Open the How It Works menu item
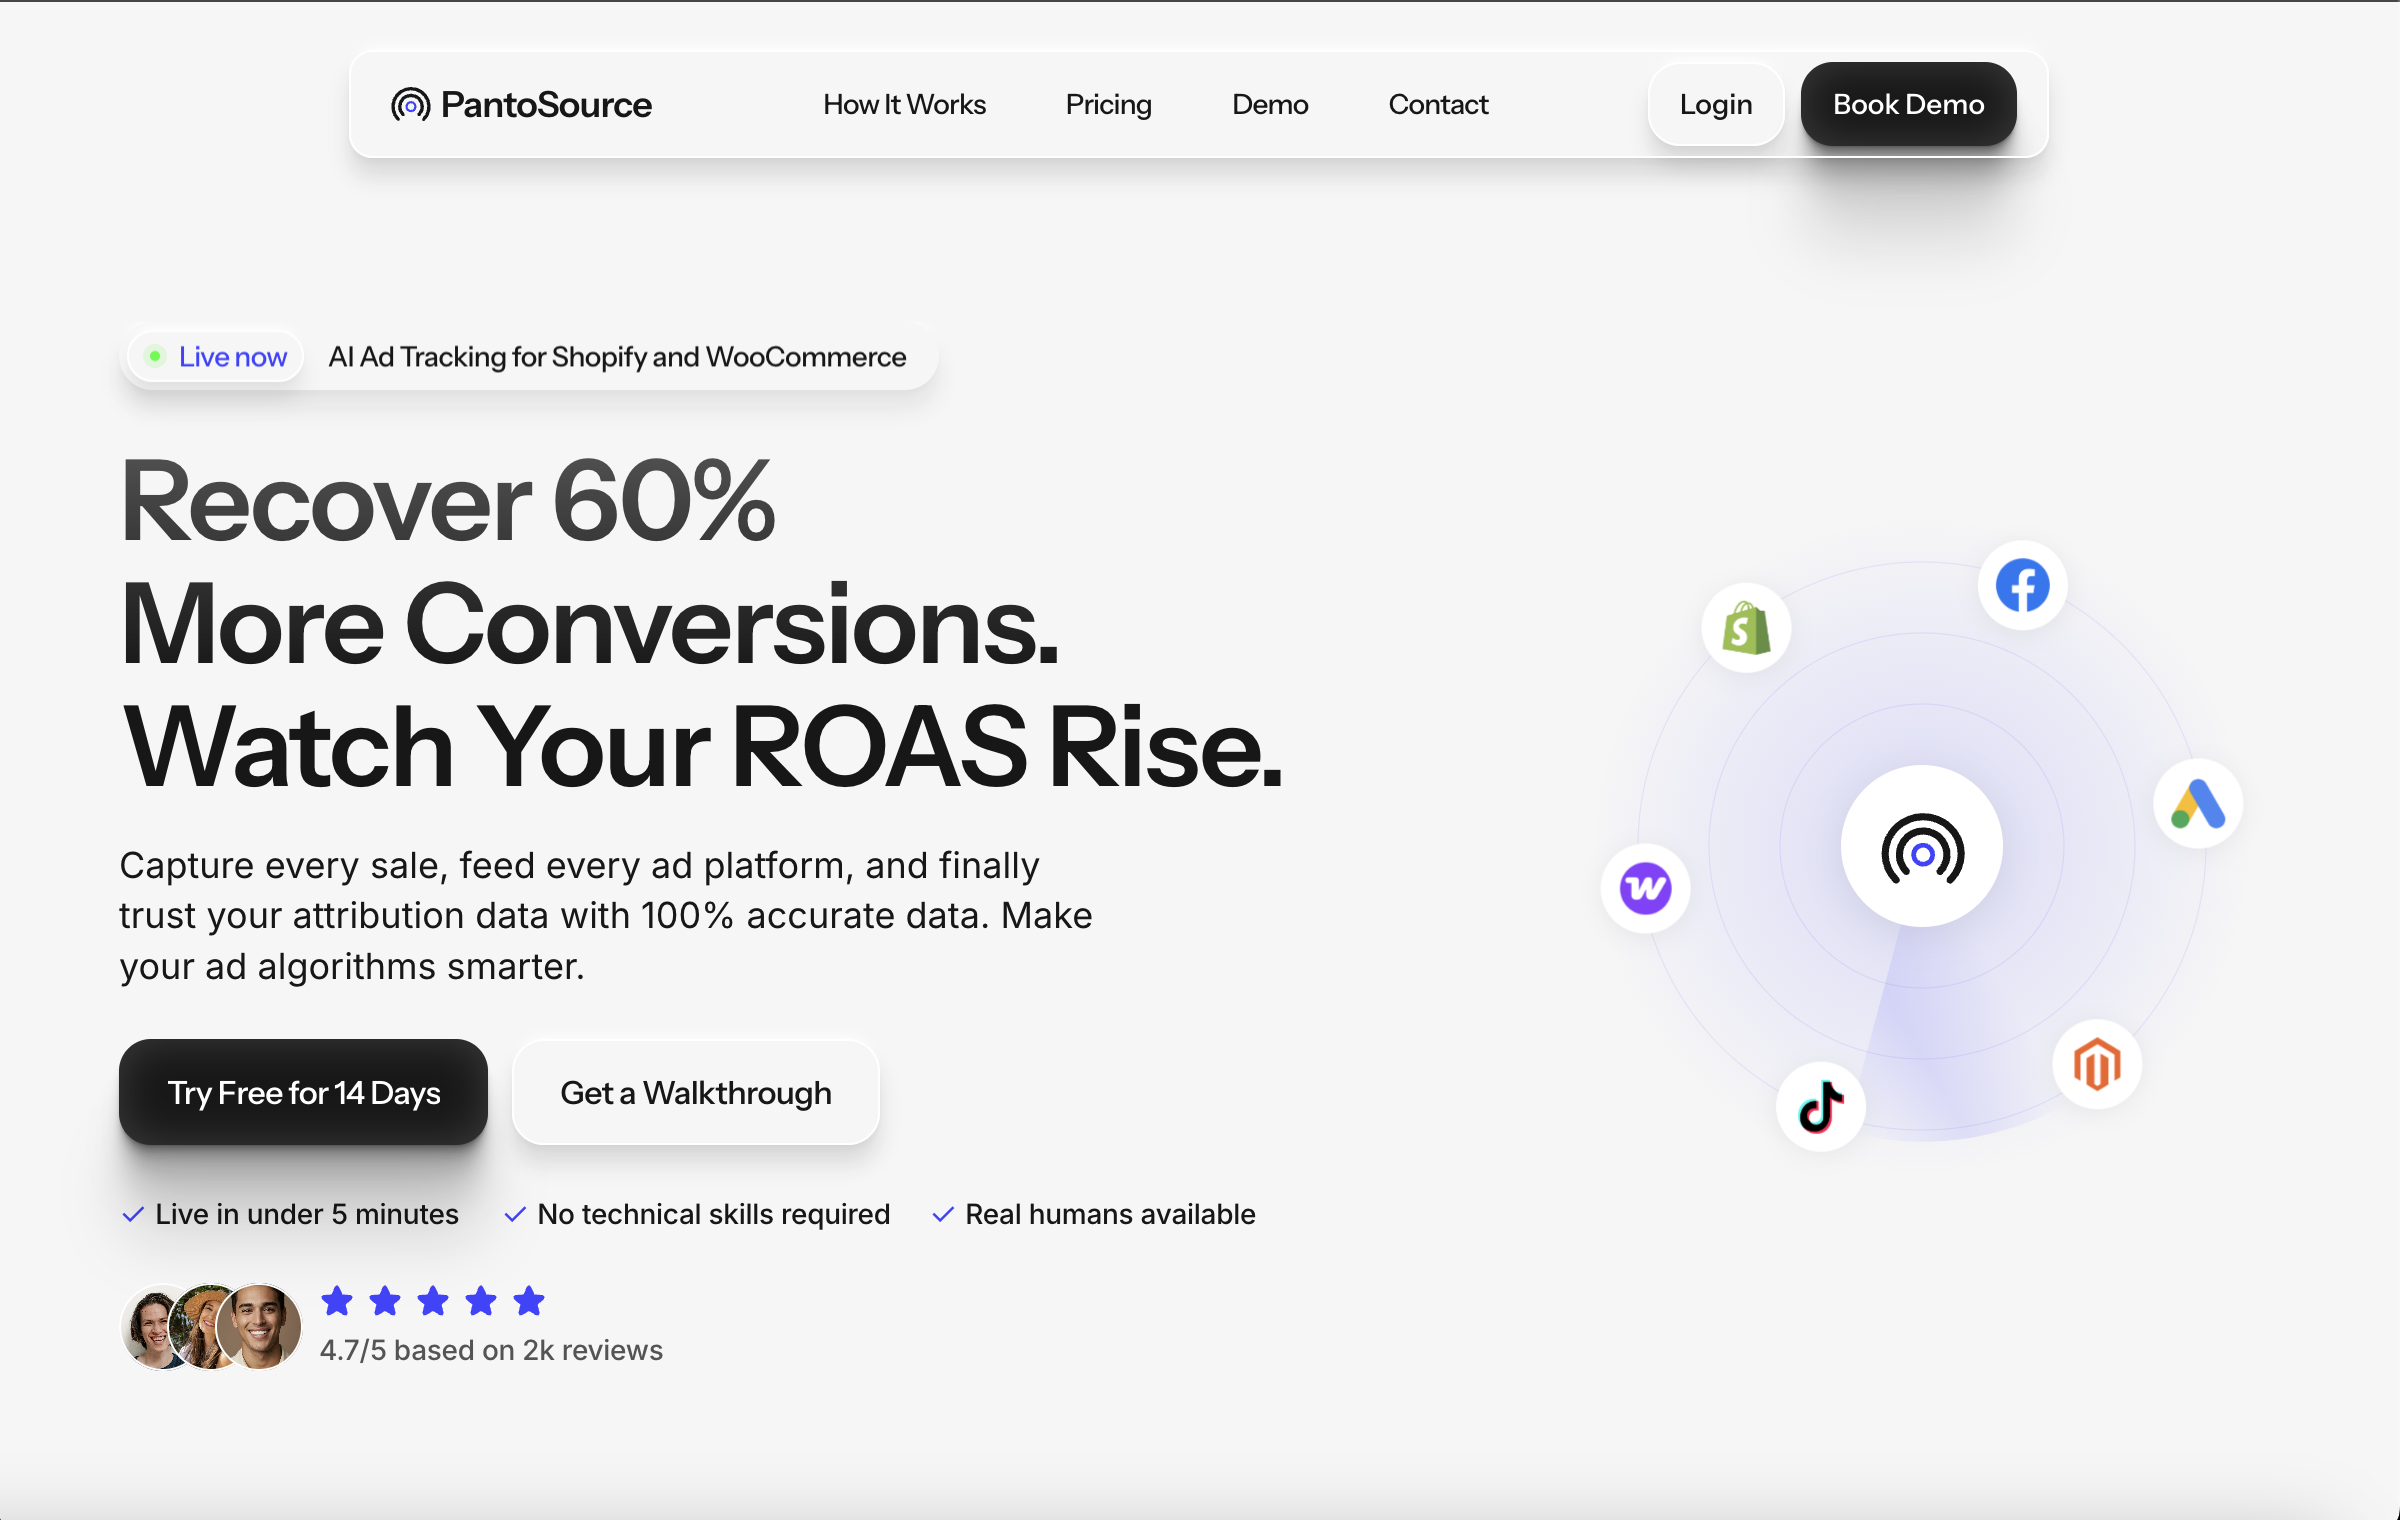Image resolution: width=2400 pixels, height=1520 pixels. pos(904,104)
